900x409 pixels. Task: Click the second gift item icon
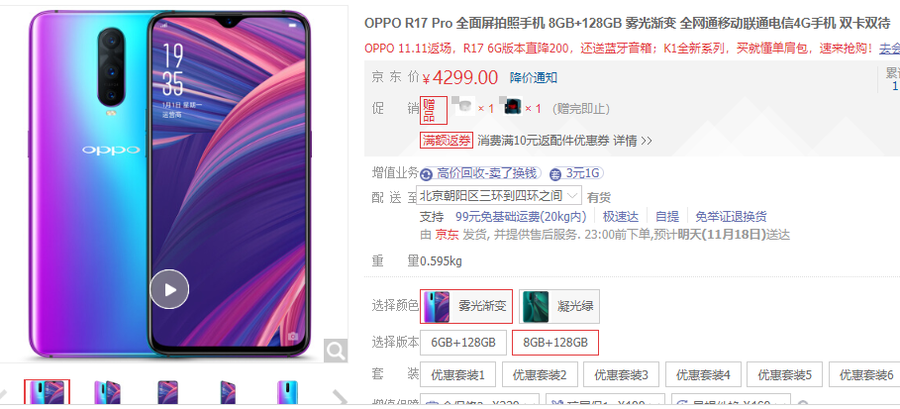pyautogui.click(x=511, y=107)
